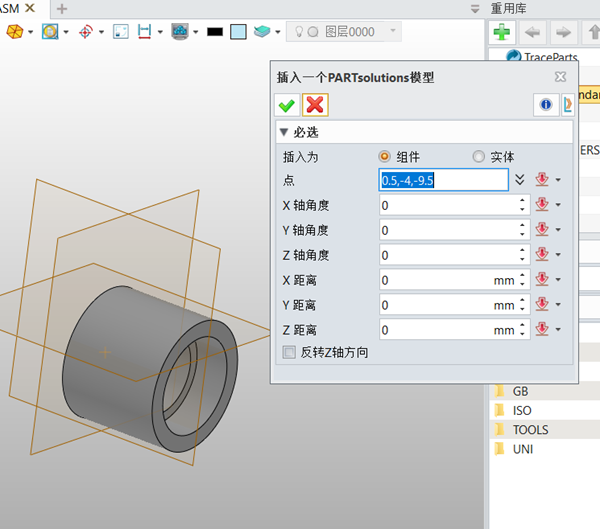Select the 实体 radio option

coord(478,157)
